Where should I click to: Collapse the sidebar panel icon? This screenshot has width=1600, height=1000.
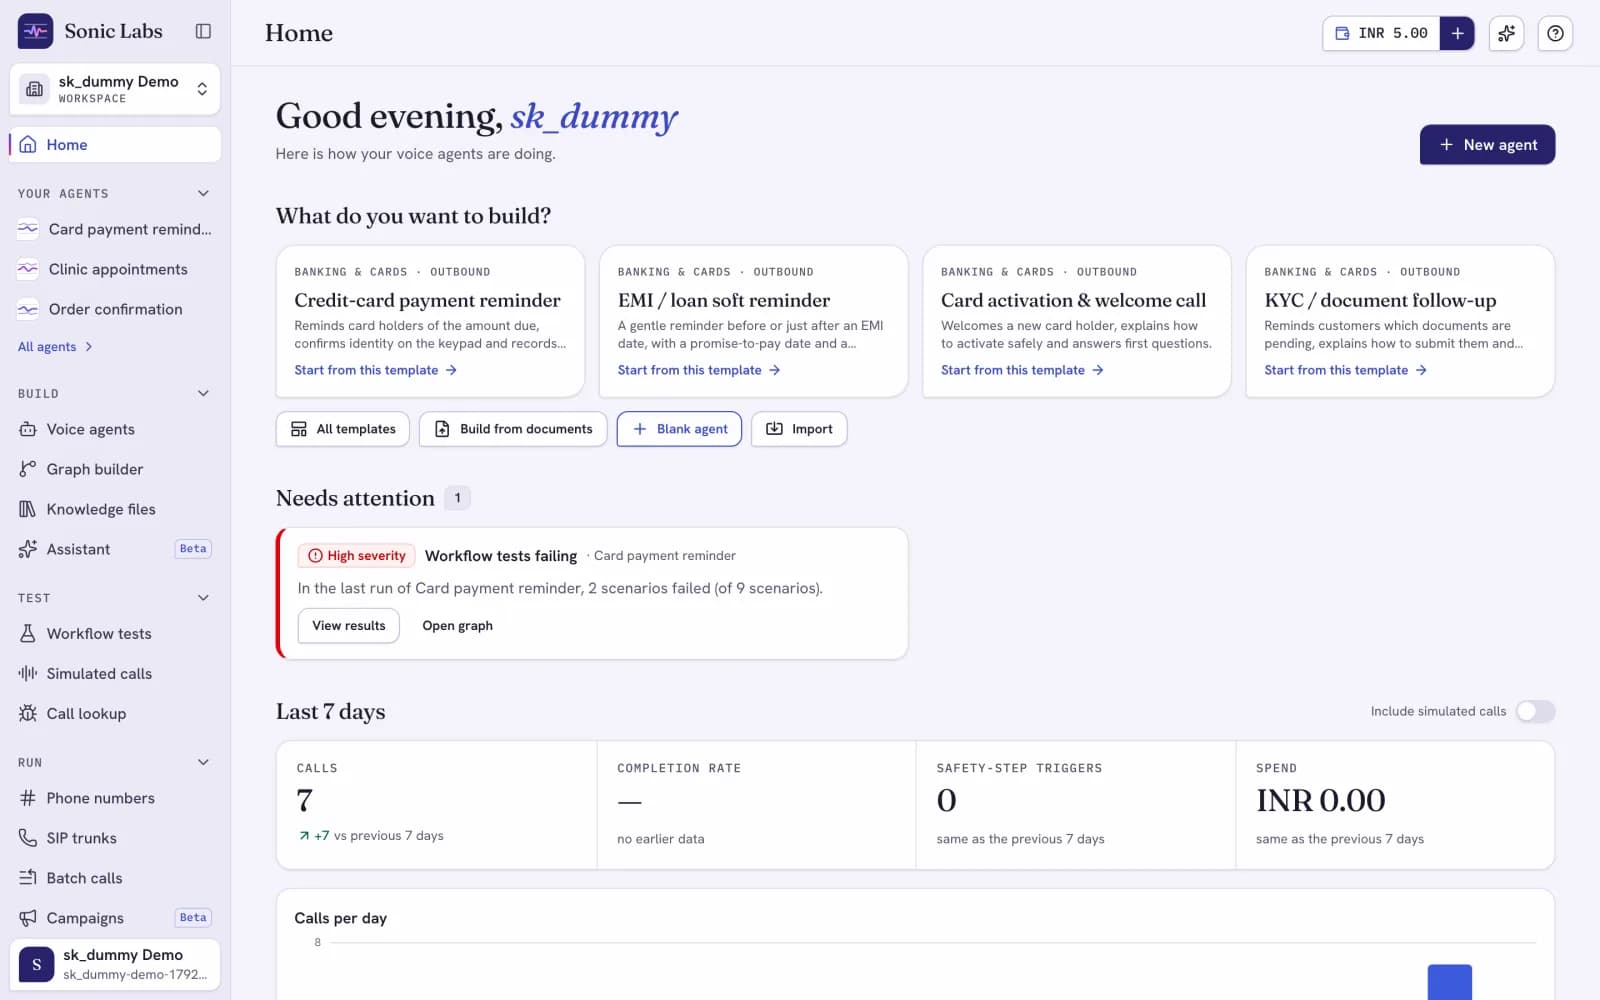(203, 31)
